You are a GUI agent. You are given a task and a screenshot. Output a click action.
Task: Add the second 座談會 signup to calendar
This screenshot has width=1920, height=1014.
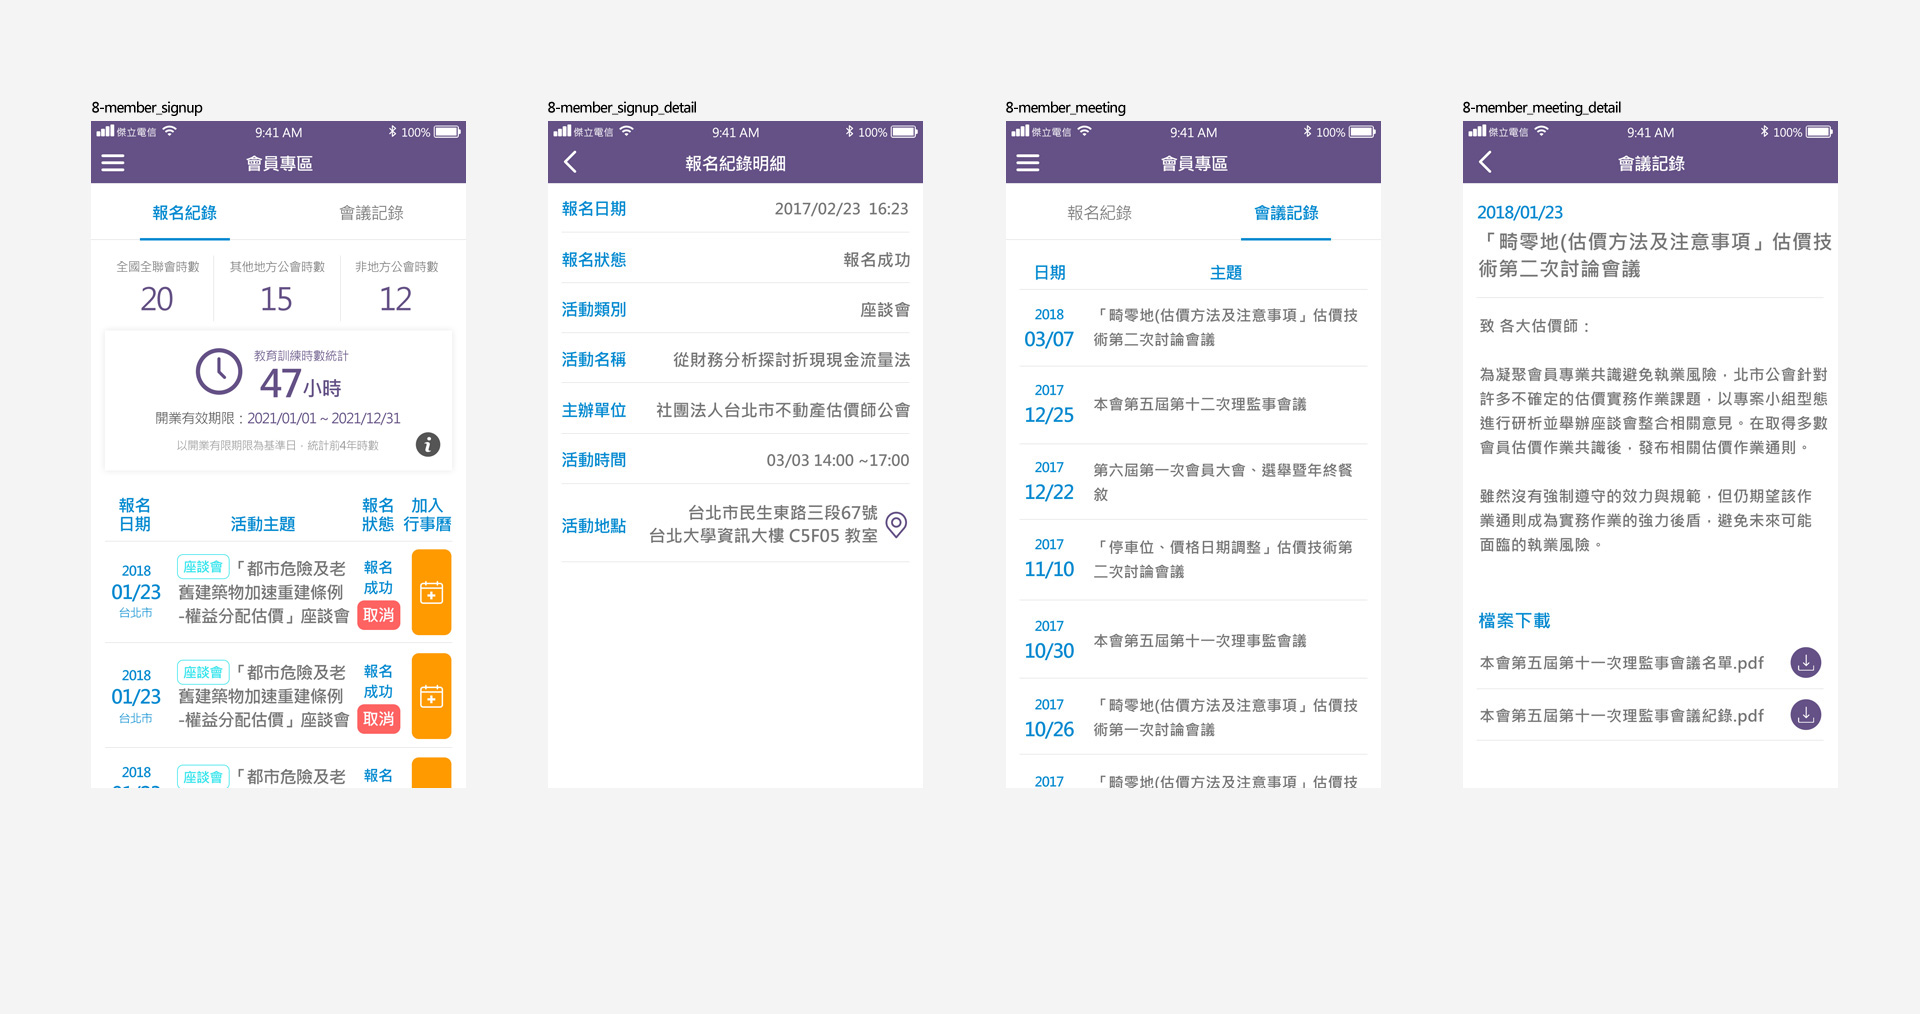click(431, 696)
